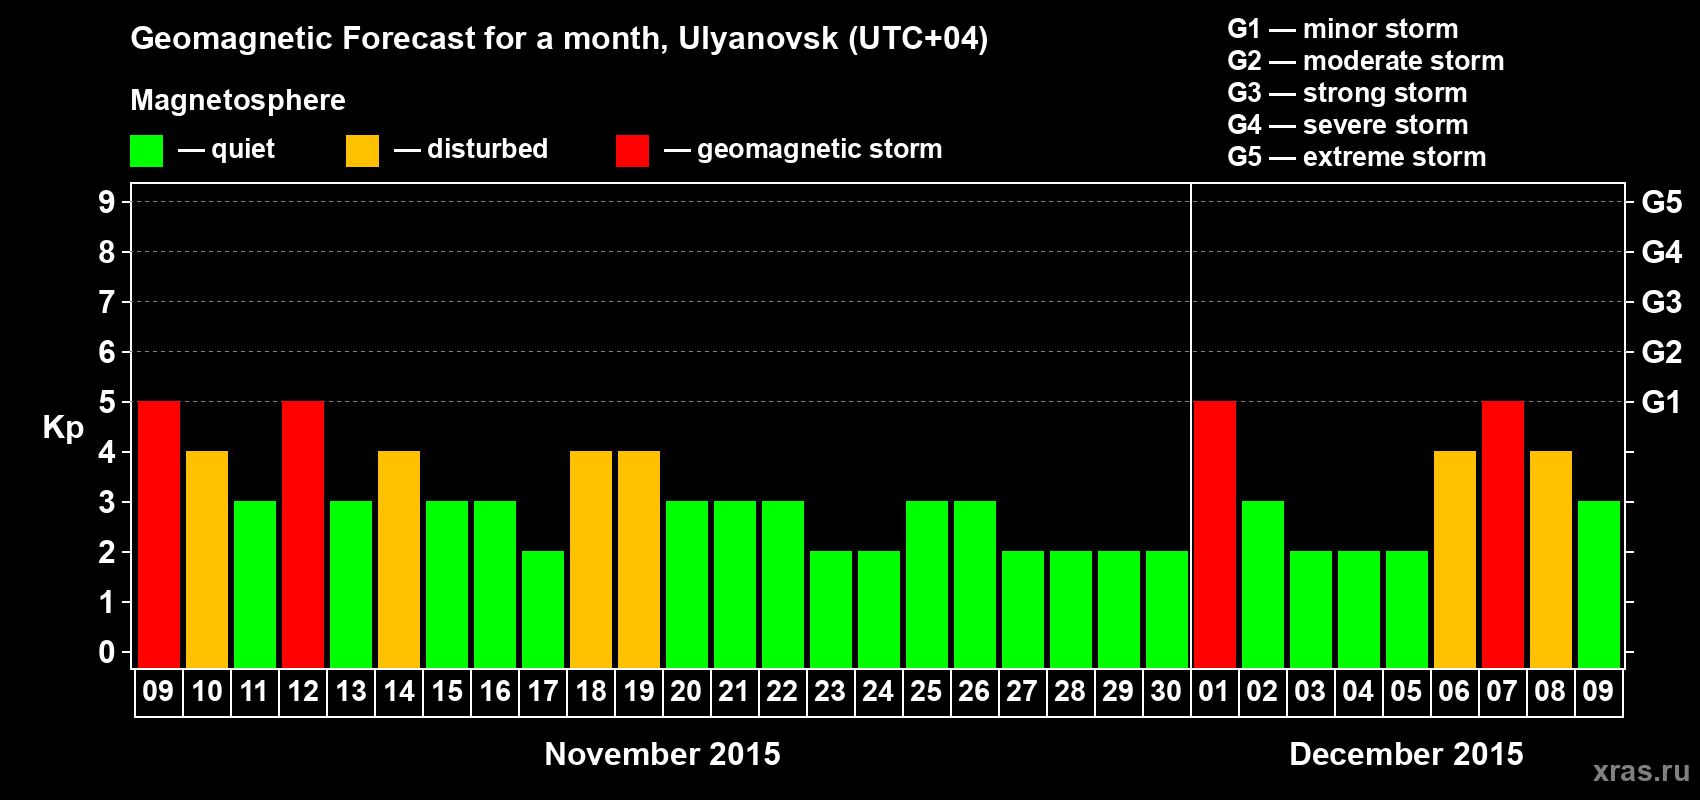Click the red geomagnetic storm legend swatch
This screenshot has width=1700, height=800.
[632, 151]
